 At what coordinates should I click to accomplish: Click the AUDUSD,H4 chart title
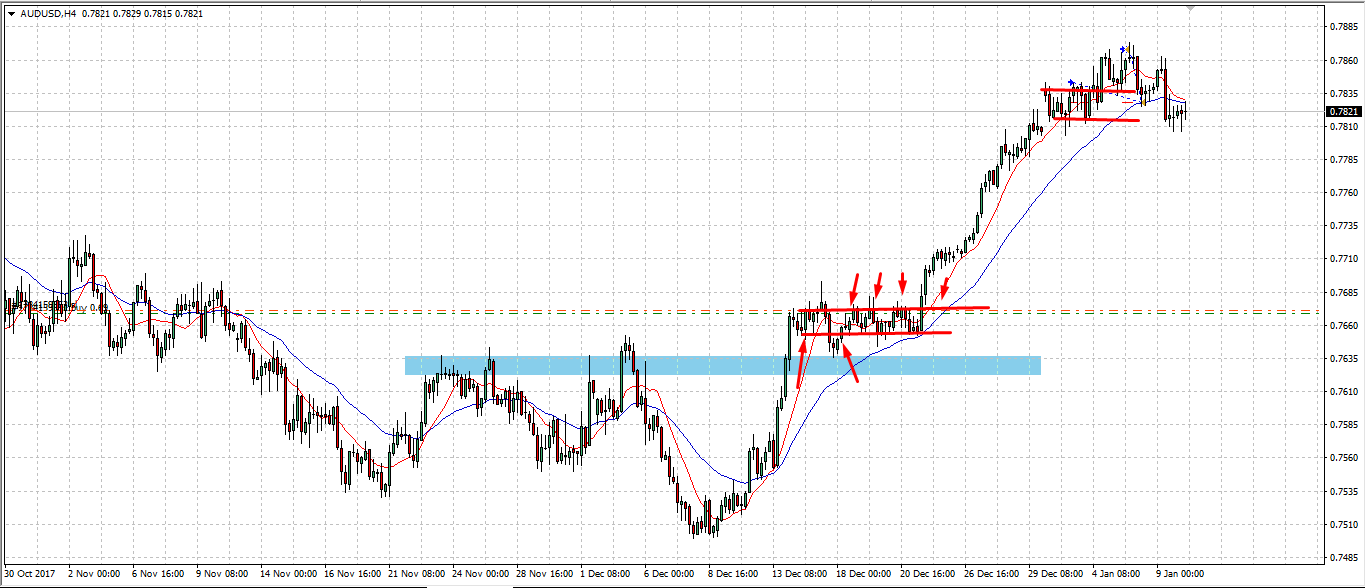coord(49,14)
